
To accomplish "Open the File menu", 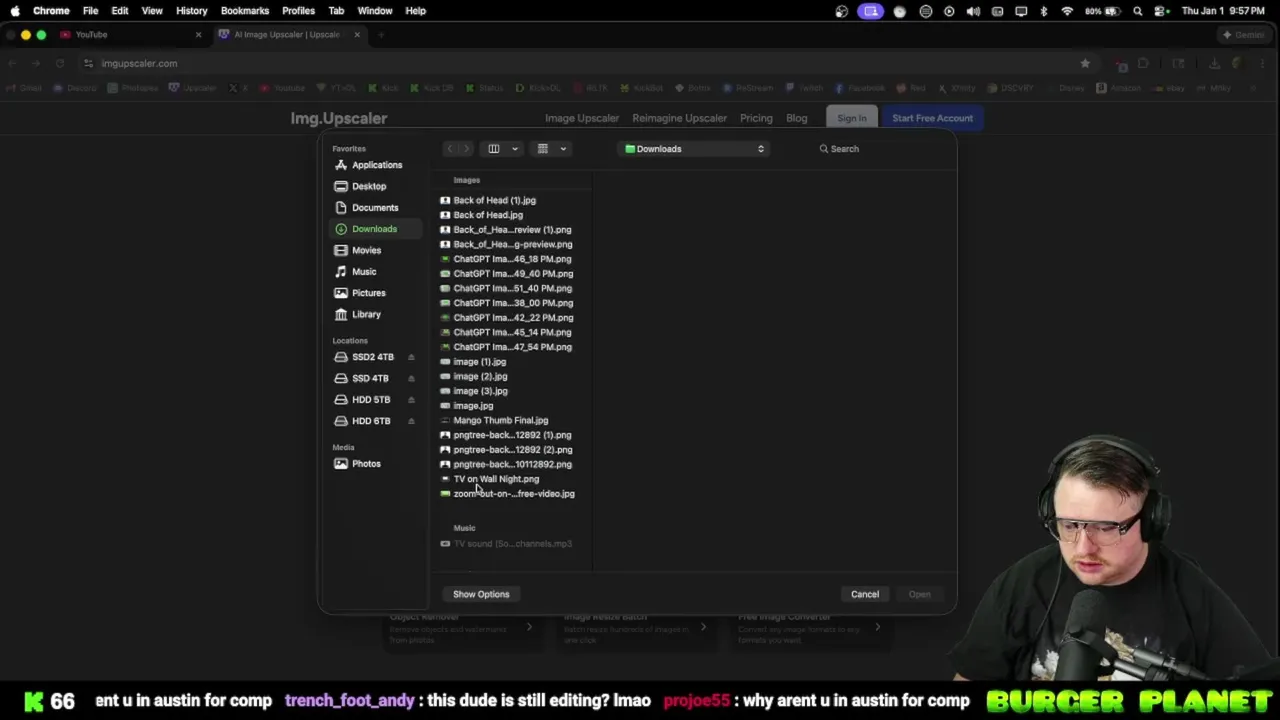I will pyautogui.click(x=90, y=11).
